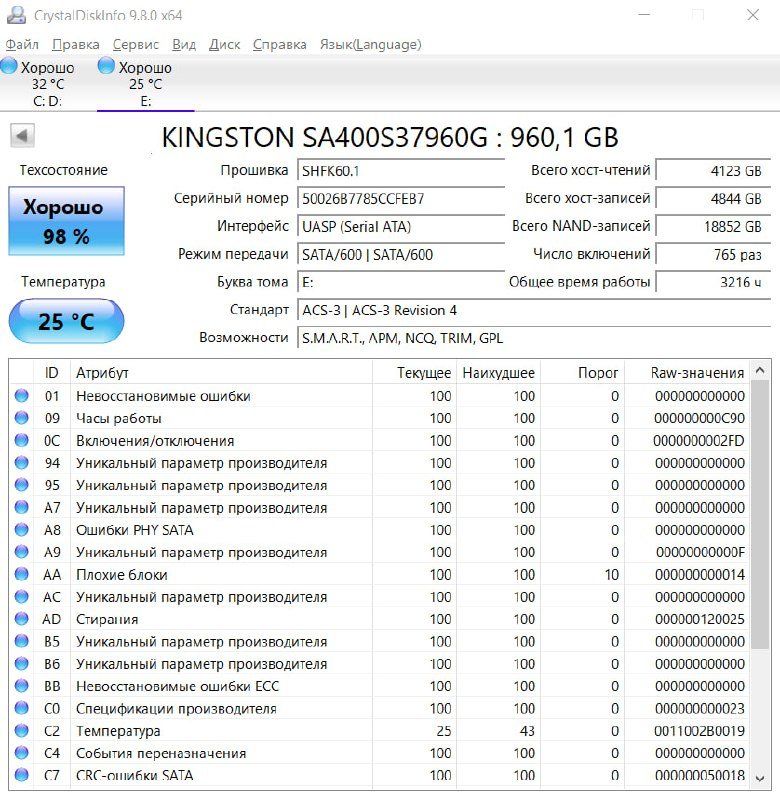Click the previous disk arrow button
Viewport: 780px width, 800px height.
coord(22,136)
